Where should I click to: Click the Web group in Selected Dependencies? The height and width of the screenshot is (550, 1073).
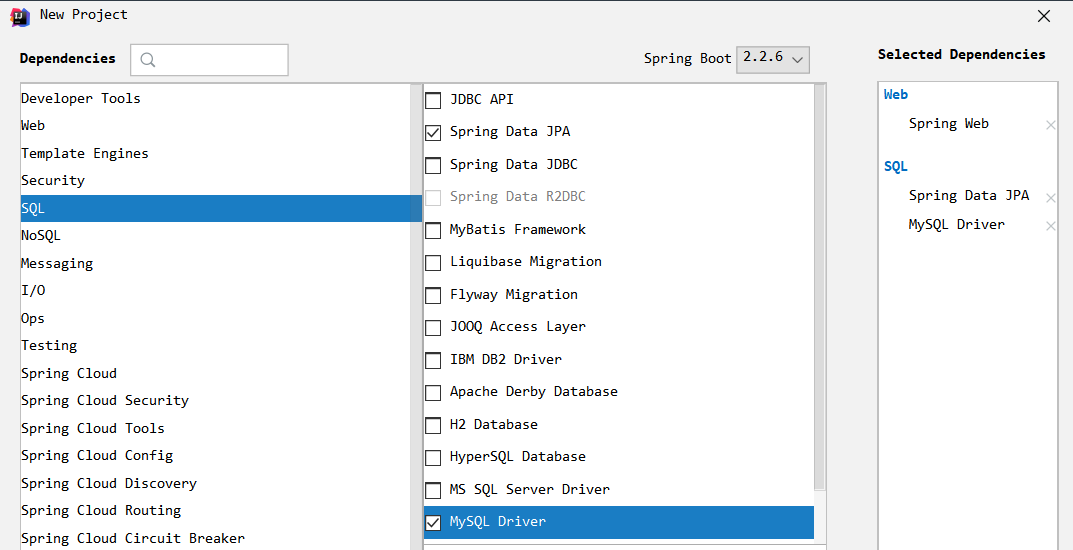[x=896, y=94]
